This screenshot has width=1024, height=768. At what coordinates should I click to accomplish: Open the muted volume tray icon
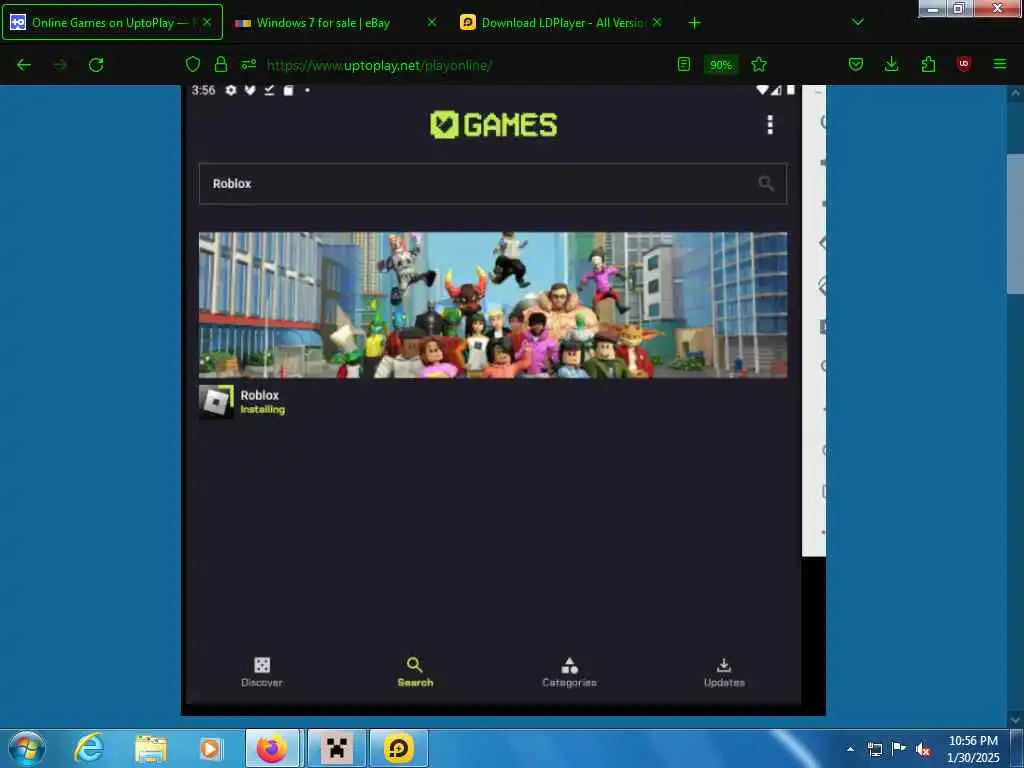click(923, 749)
